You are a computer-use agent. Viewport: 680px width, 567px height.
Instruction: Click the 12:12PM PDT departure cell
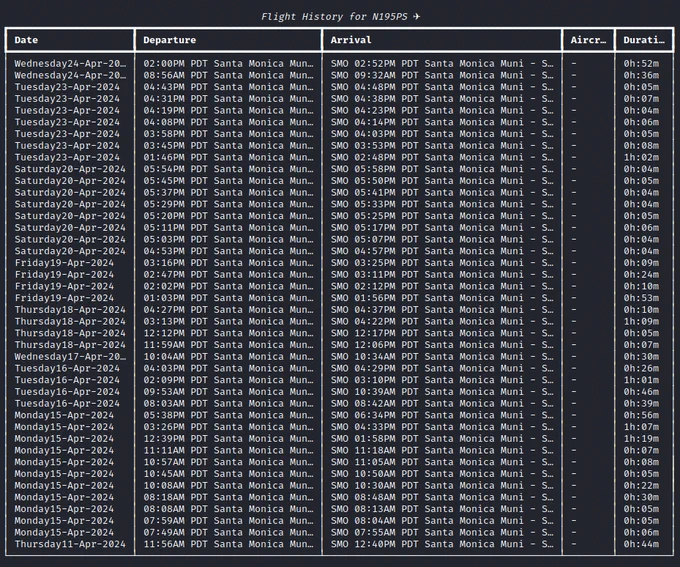(228, 333)
